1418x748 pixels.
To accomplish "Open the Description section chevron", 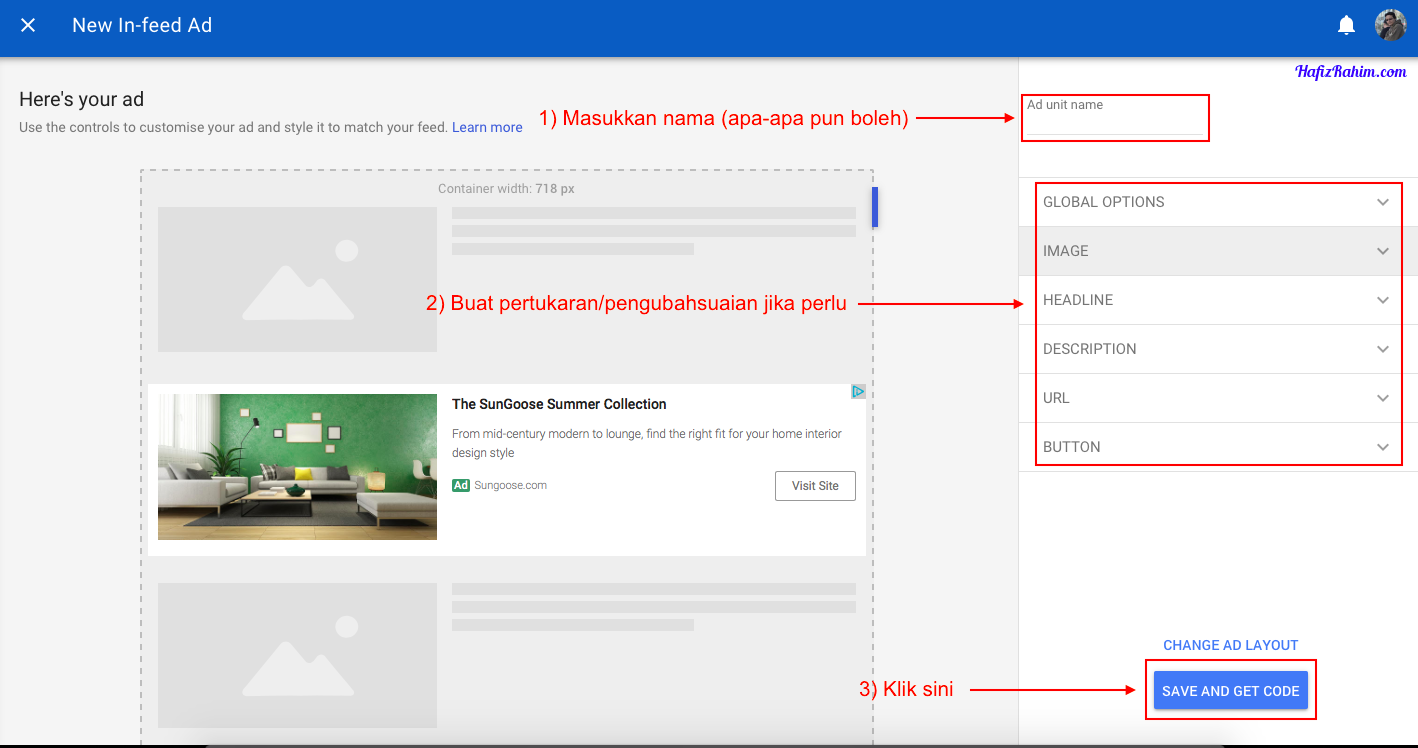I will pos(1382,349).
